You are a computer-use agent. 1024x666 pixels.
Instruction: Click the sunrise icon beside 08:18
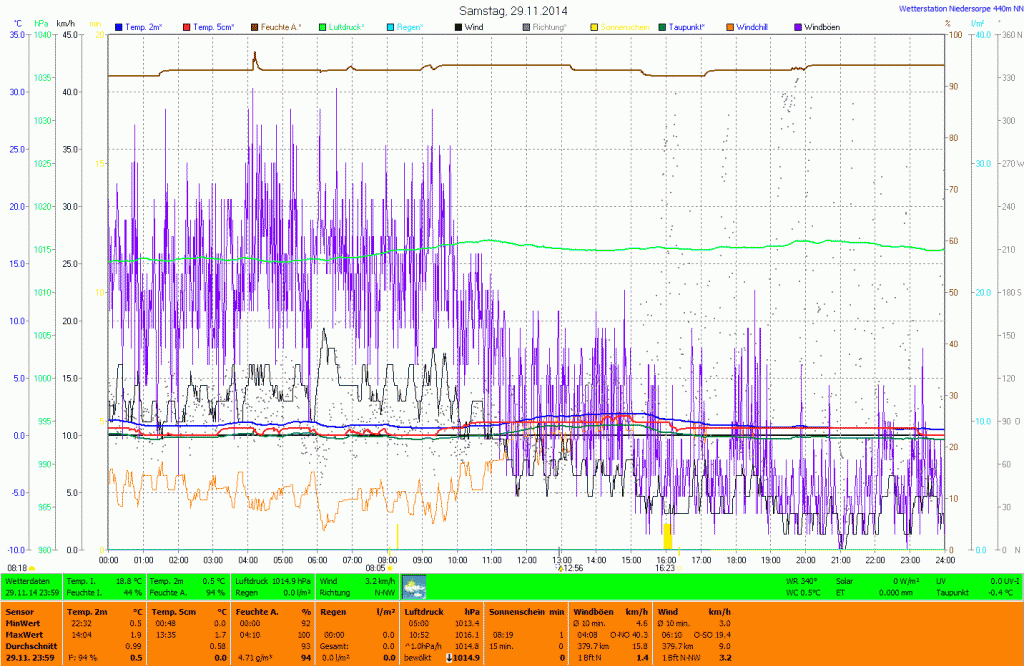33,568
